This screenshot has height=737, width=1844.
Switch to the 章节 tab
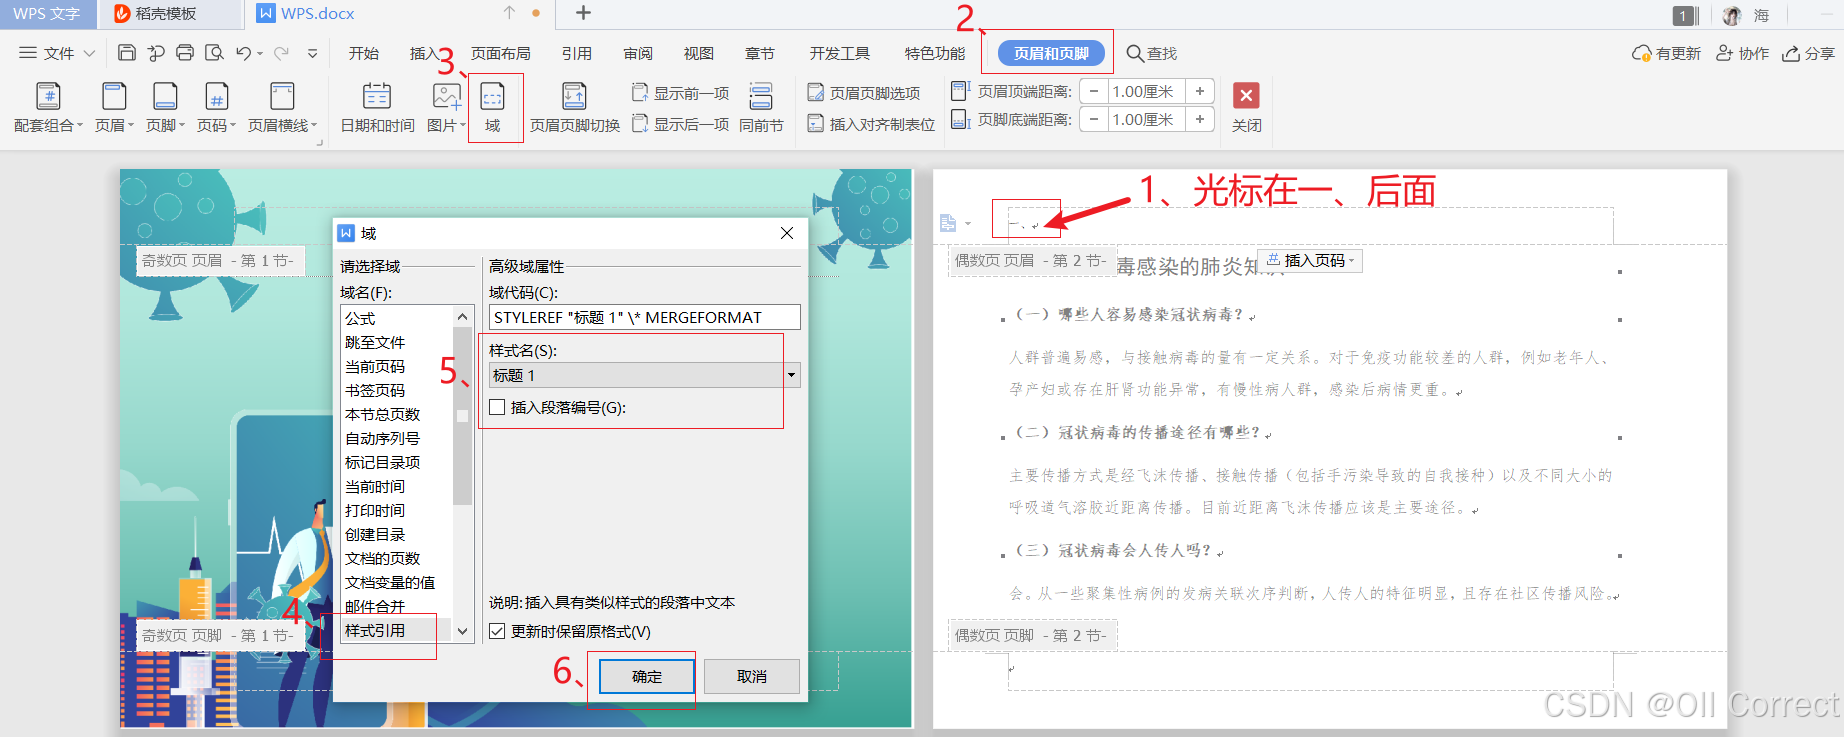[760, 53]
